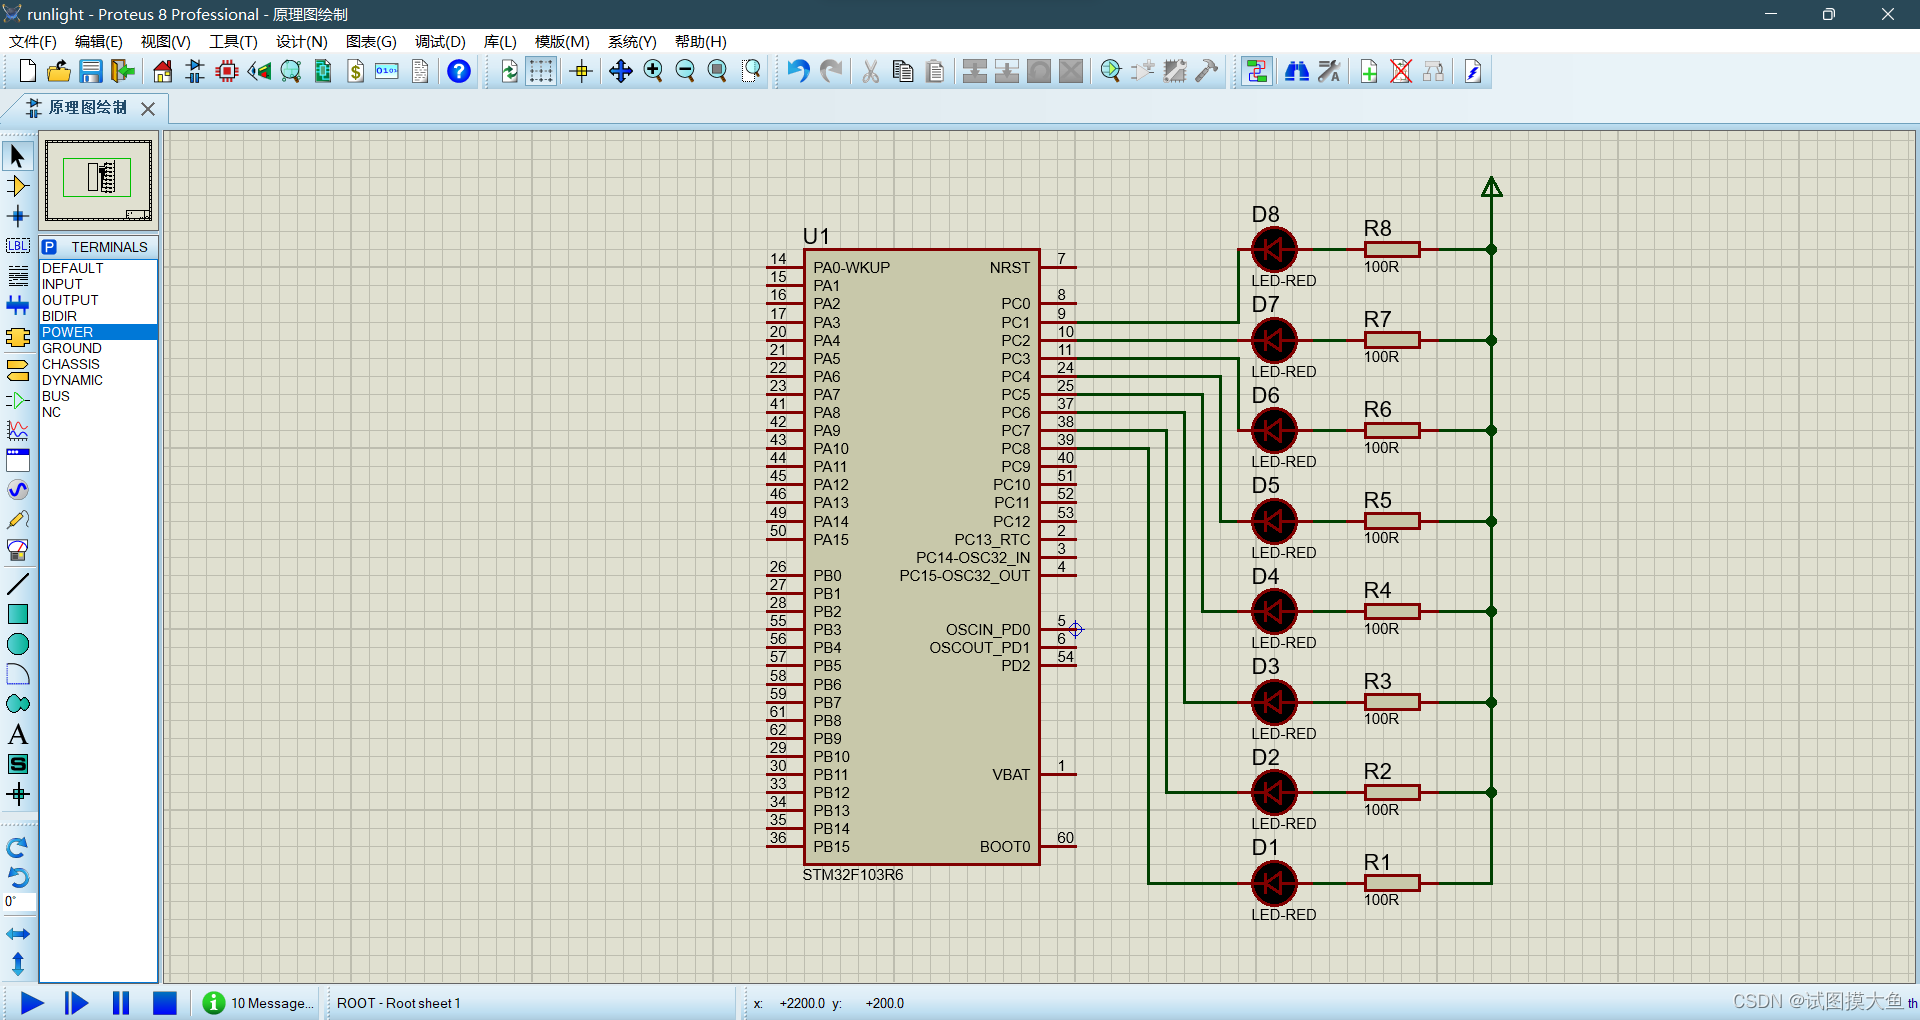Screen dimensions: 1920x1020
Task: Select the 2D graphics text tool
Action: pos(17,734)
